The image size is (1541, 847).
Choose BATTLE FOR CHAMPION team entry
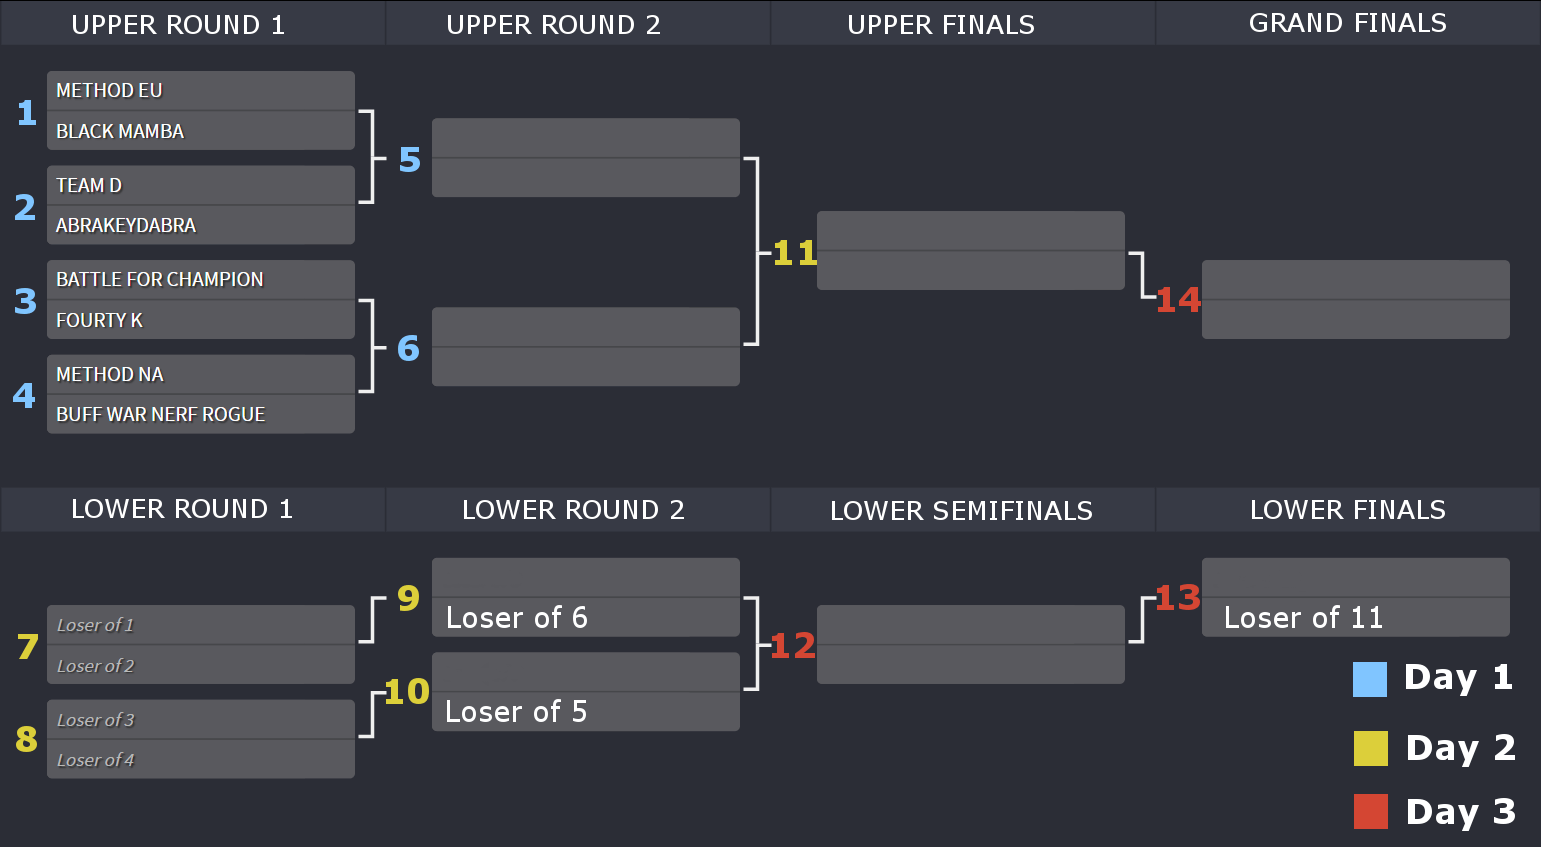[201, 279]
